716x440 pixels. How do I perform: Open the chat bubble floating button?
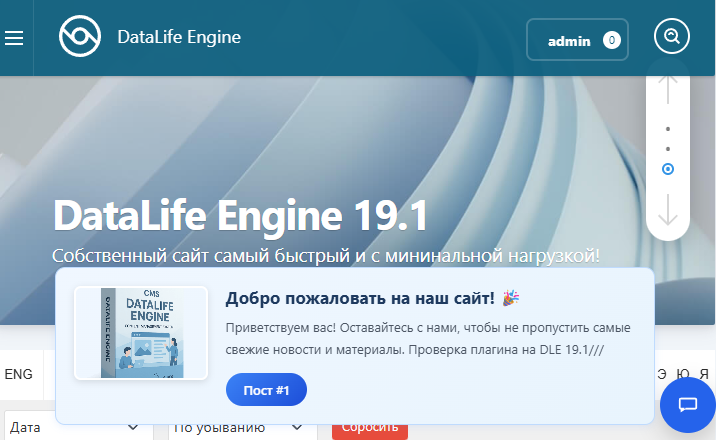tap(687, 404)
